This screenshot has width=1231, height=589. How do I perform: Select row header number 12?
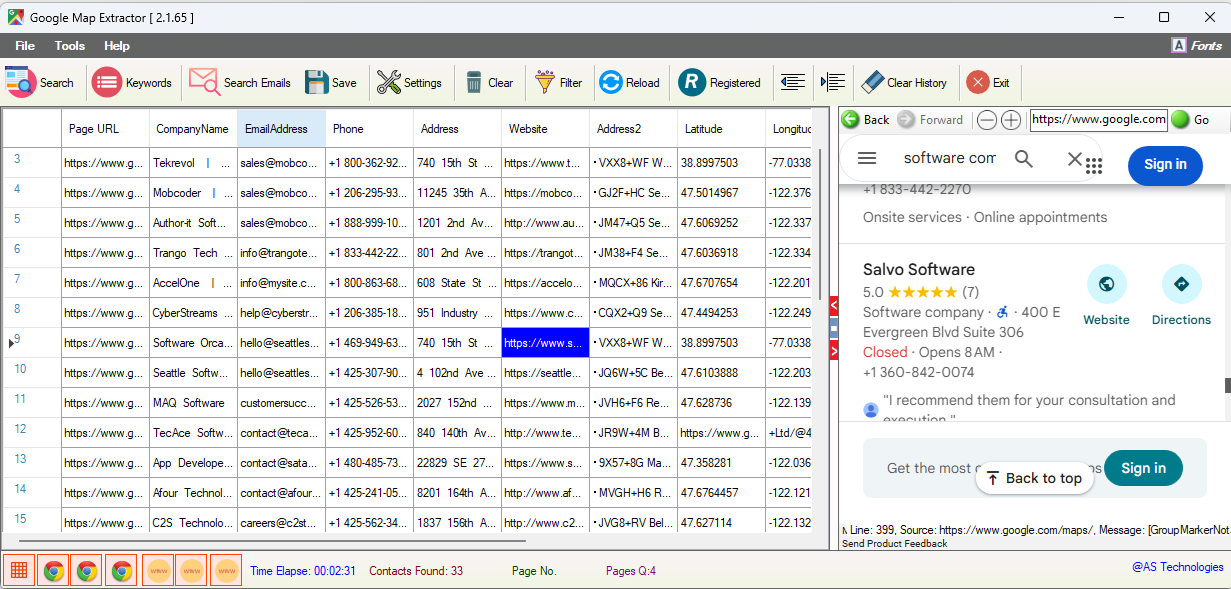click(x=31, y=432)
